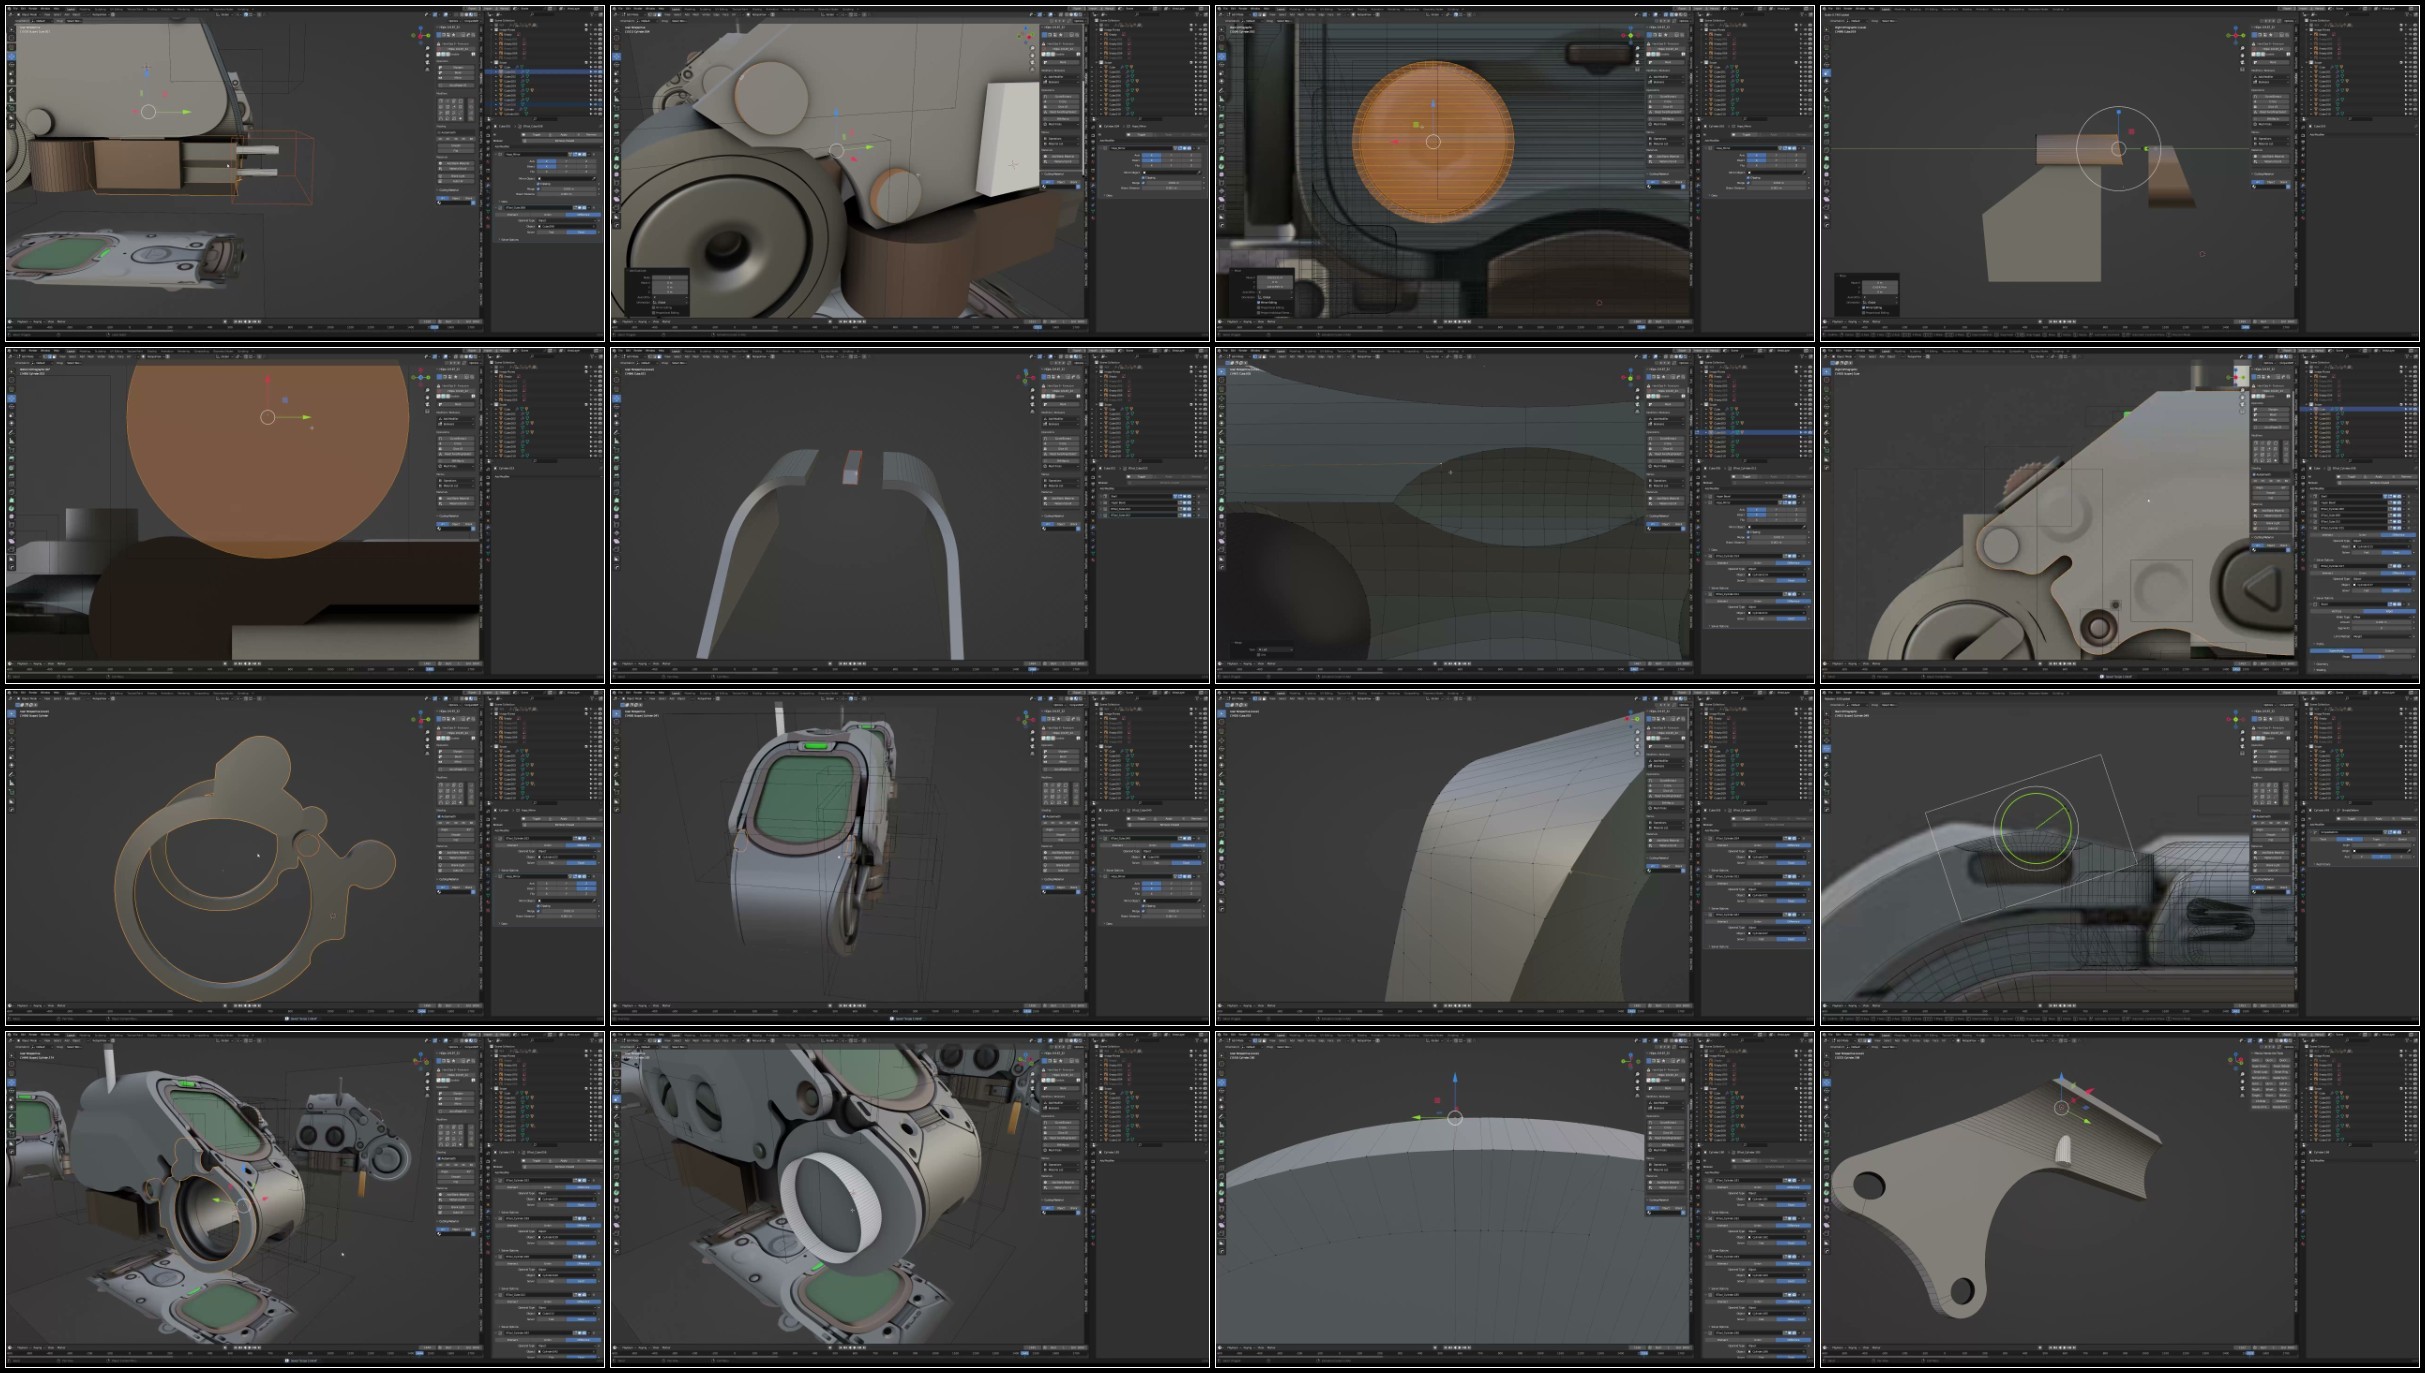
Task: Select the frame showing round dial and white wedge
Action: (910, 173)
